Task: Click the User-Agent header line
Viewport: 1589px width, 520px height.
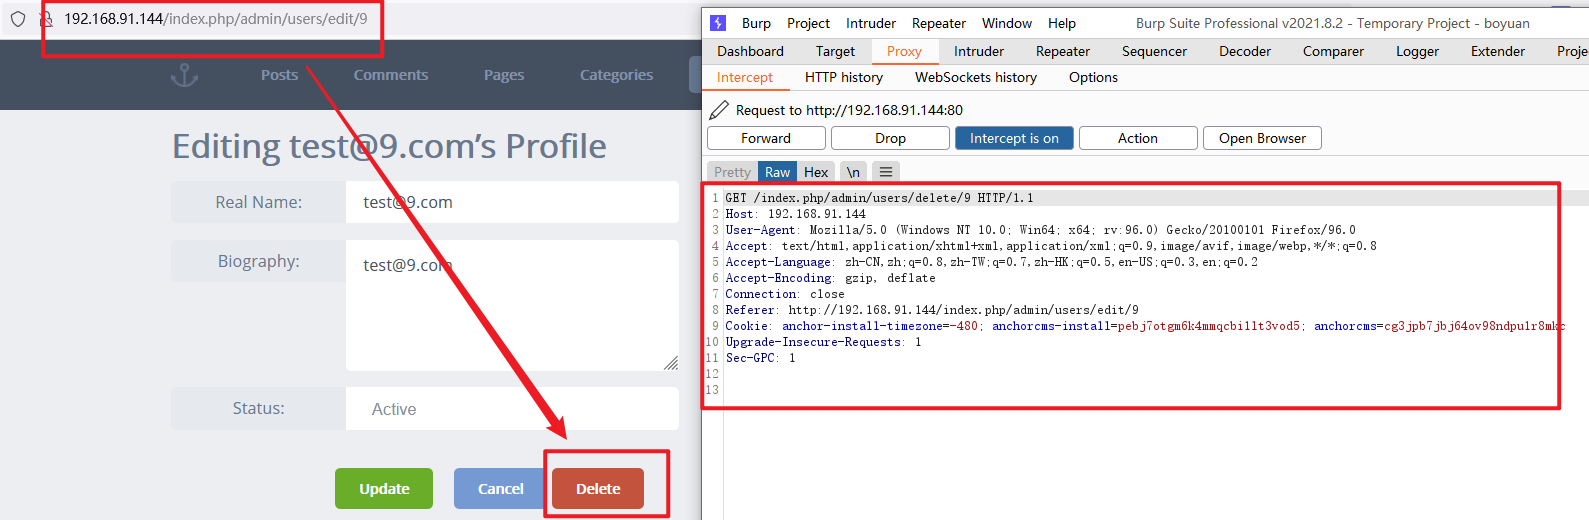Action: [x=1040, y=230]
